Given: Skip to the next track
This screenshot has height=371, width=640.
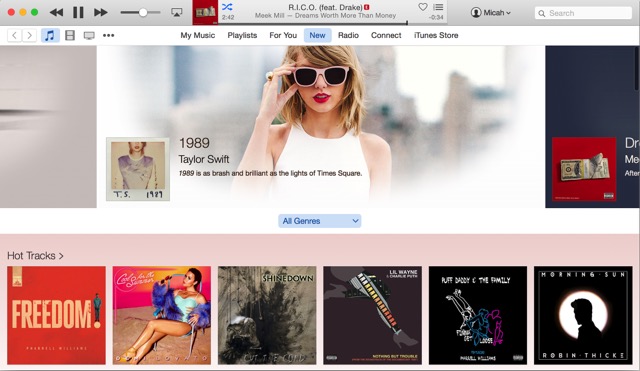Looking at the screenshot, I should [101, 12].
